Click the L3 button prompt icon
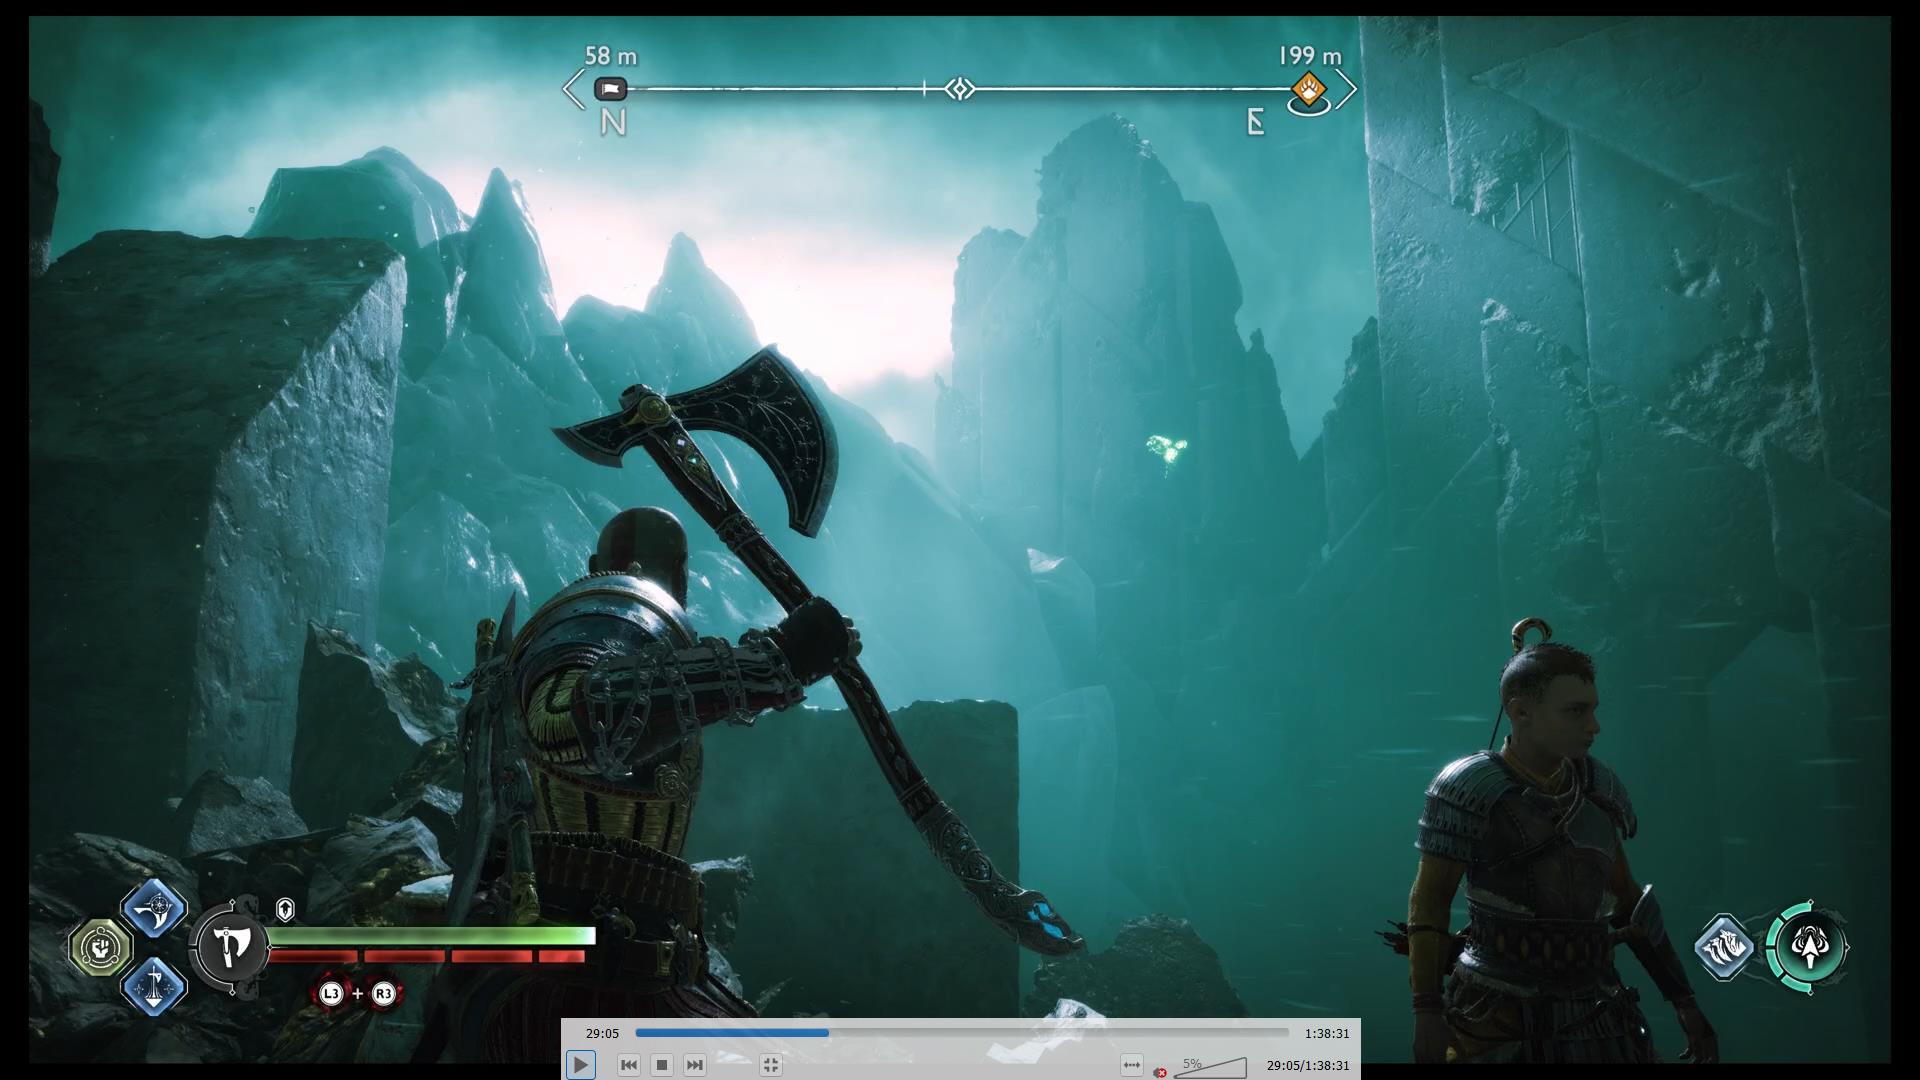This screenshot has height=1080, width=1920. (330, 993)
